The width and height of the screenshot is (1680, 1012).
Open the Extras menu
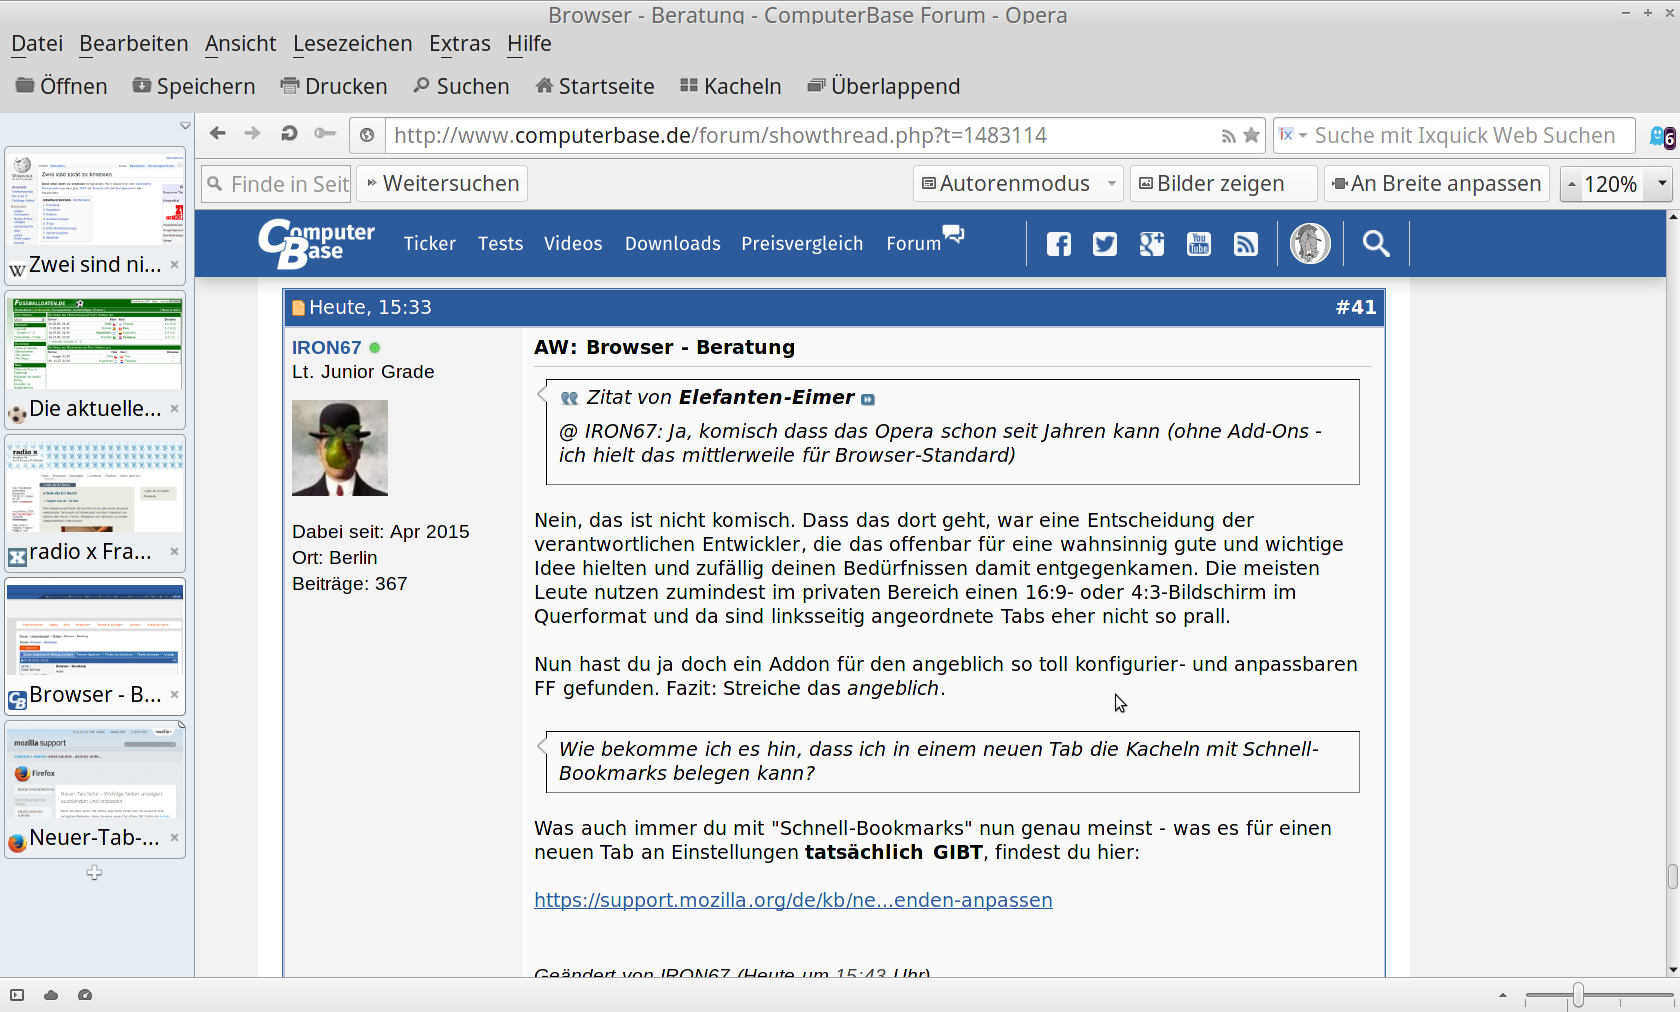460,44
